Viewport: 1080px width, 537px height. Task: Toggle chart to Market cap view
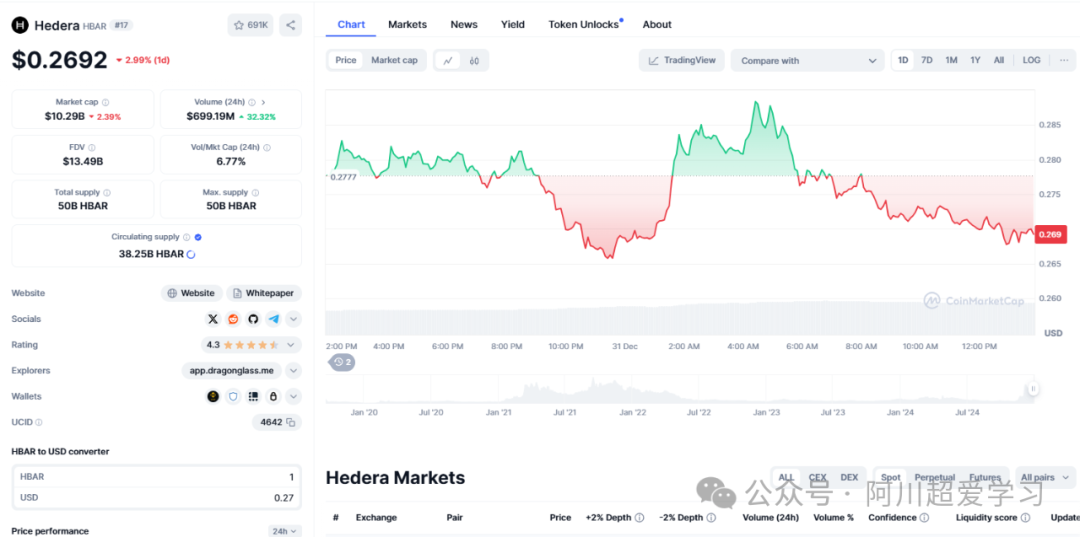(394, 61)
